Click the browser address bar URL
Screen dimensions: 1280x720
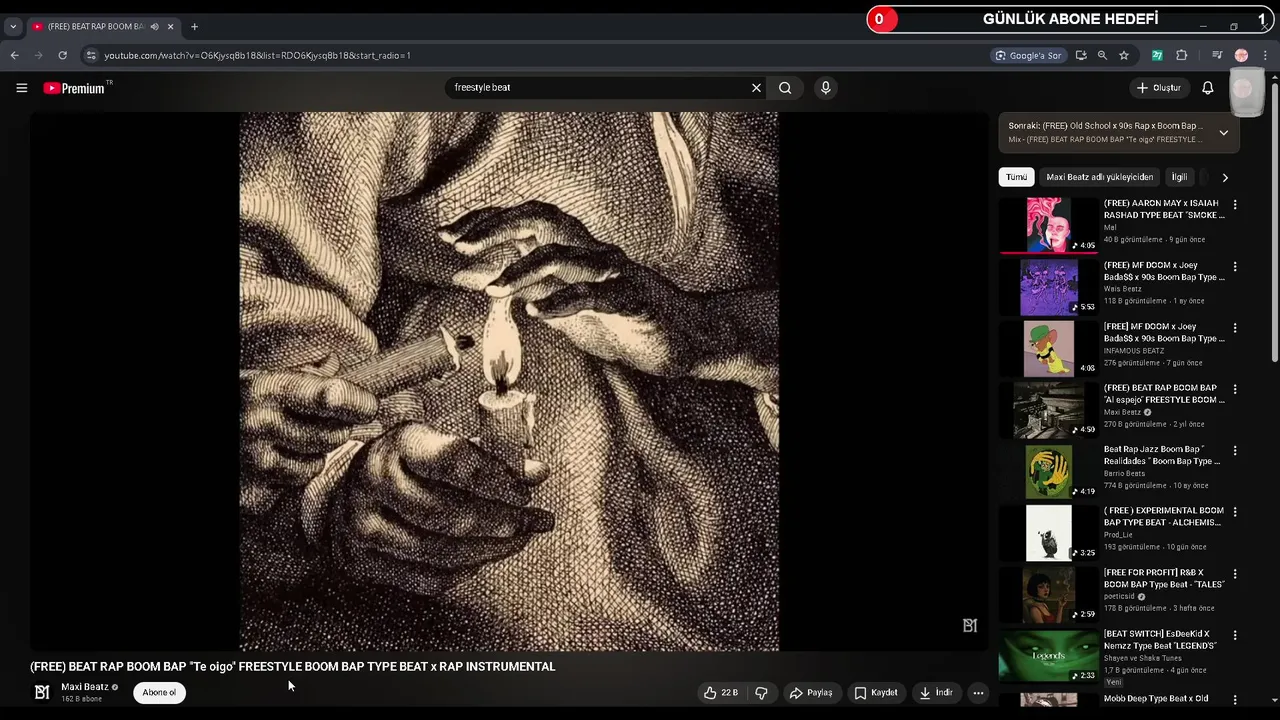point(258,55)
